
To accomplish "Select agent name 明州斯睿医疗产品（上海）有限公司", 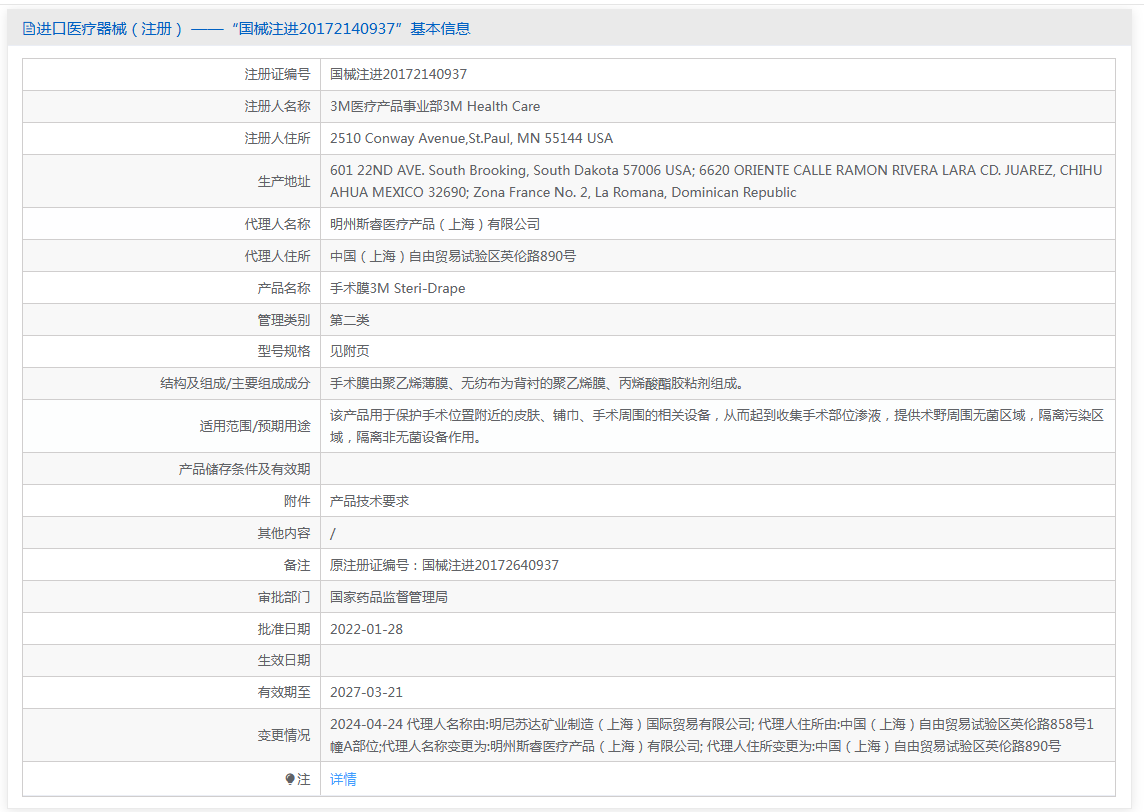I will click(x=435, y=224).
